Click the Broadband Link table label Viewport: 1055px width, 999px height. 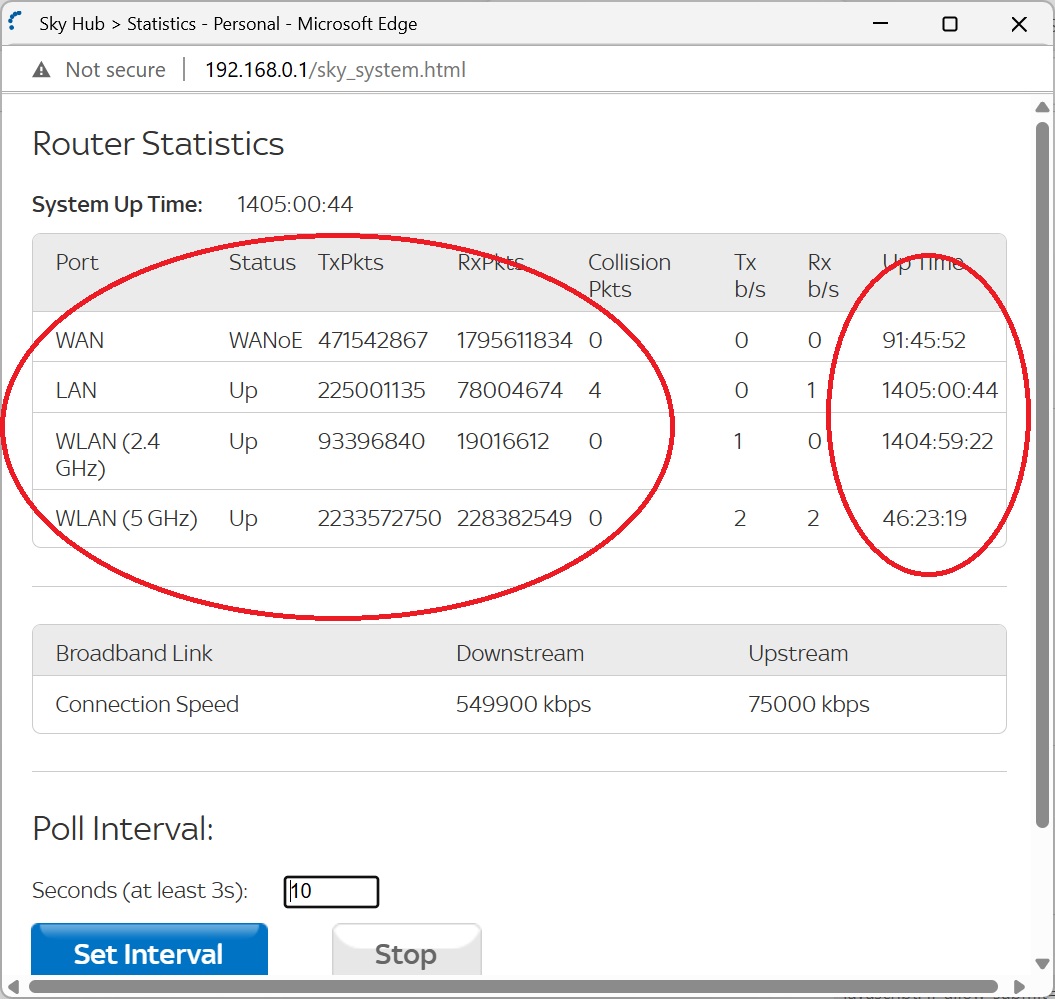(x=133, y=652)
